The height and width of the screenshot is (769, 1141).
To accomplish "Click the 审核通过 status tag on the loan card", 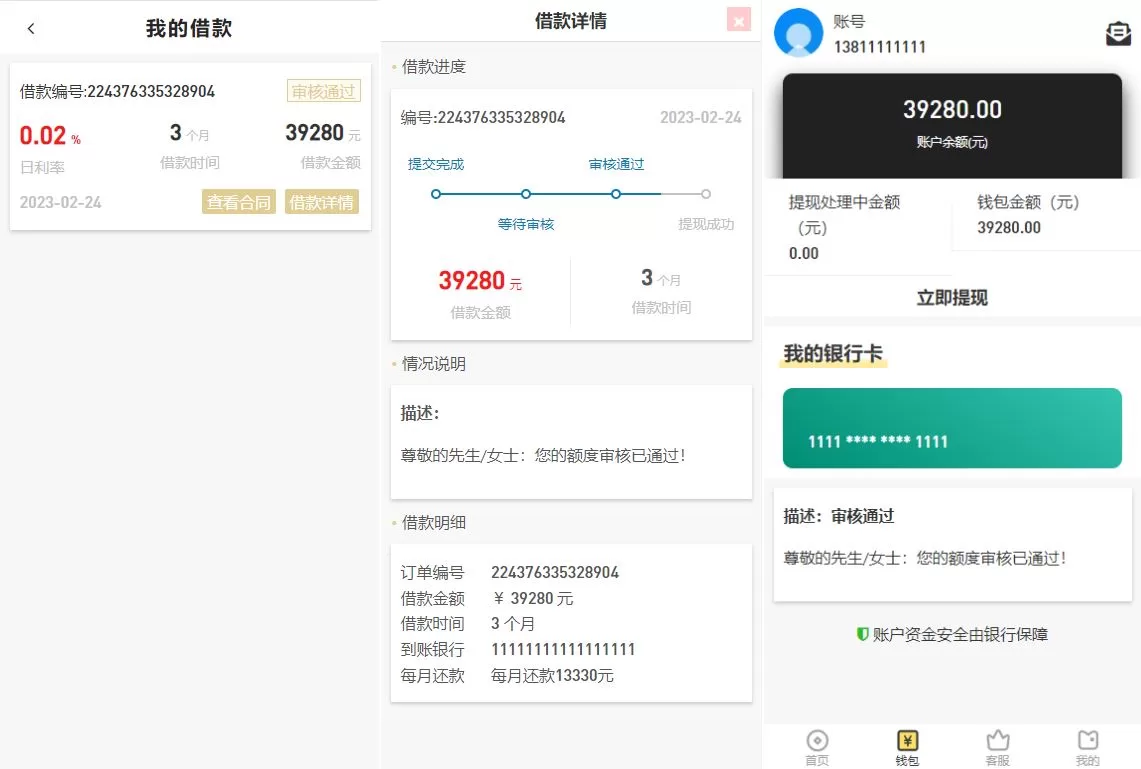I will point(324,91).
